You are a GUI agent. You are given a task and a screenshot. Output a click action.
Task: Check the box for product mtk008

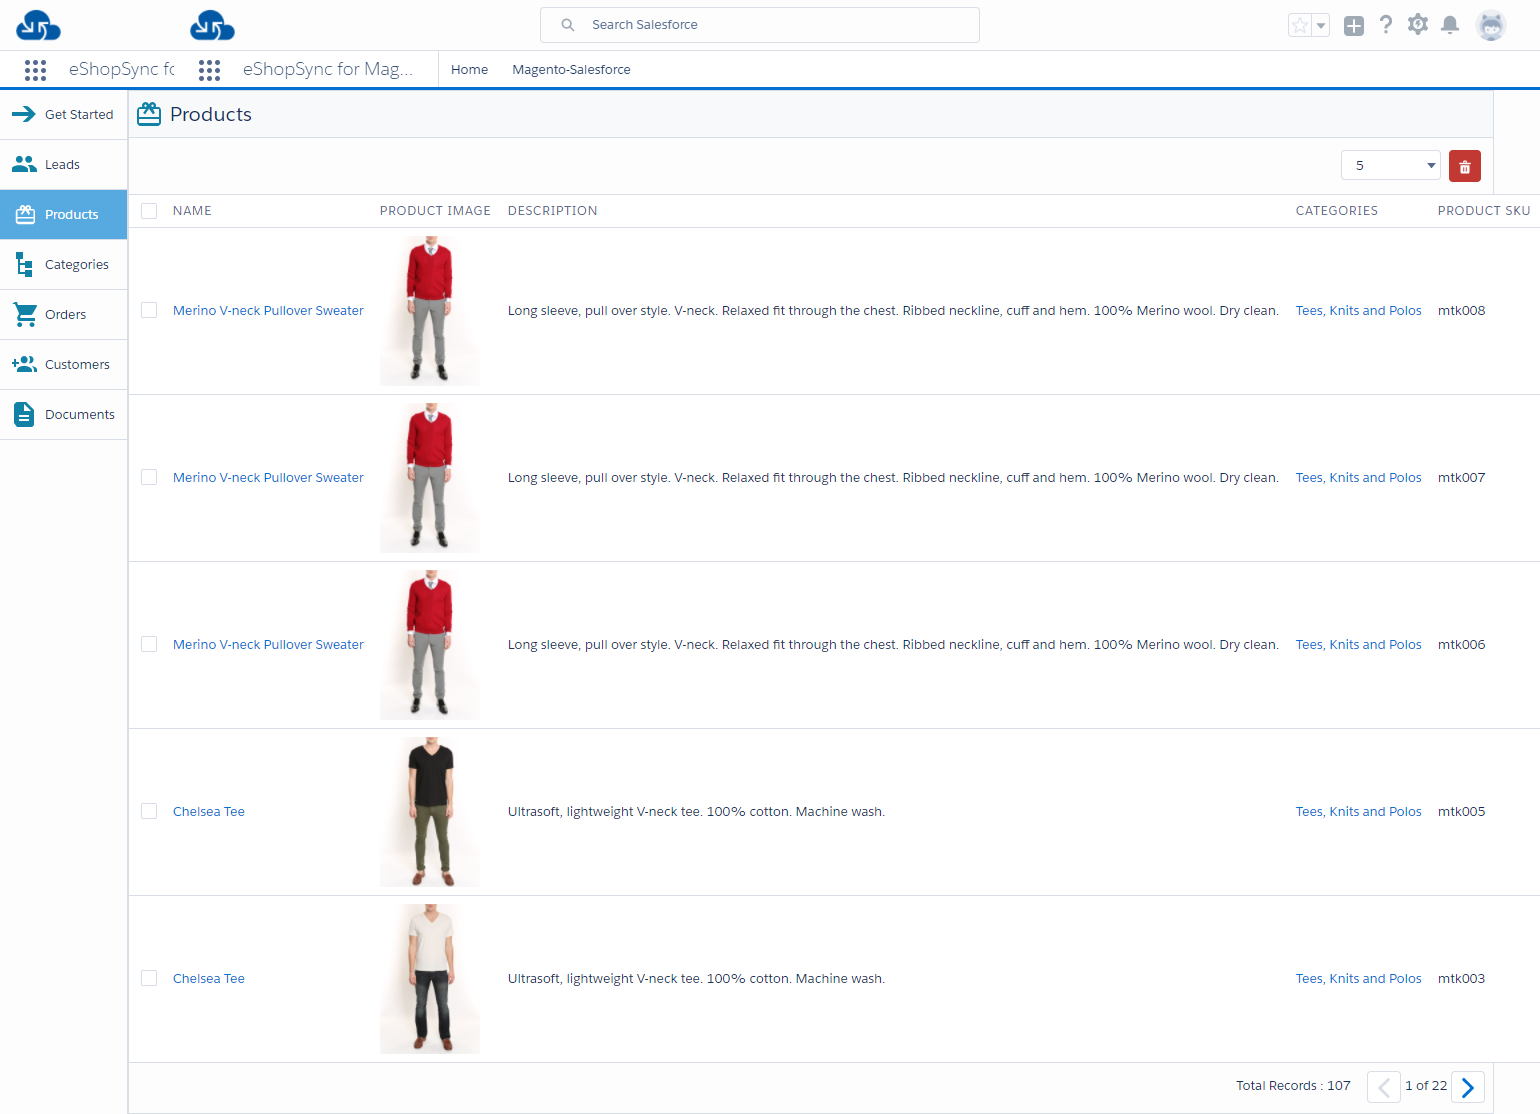pos(149,311)
